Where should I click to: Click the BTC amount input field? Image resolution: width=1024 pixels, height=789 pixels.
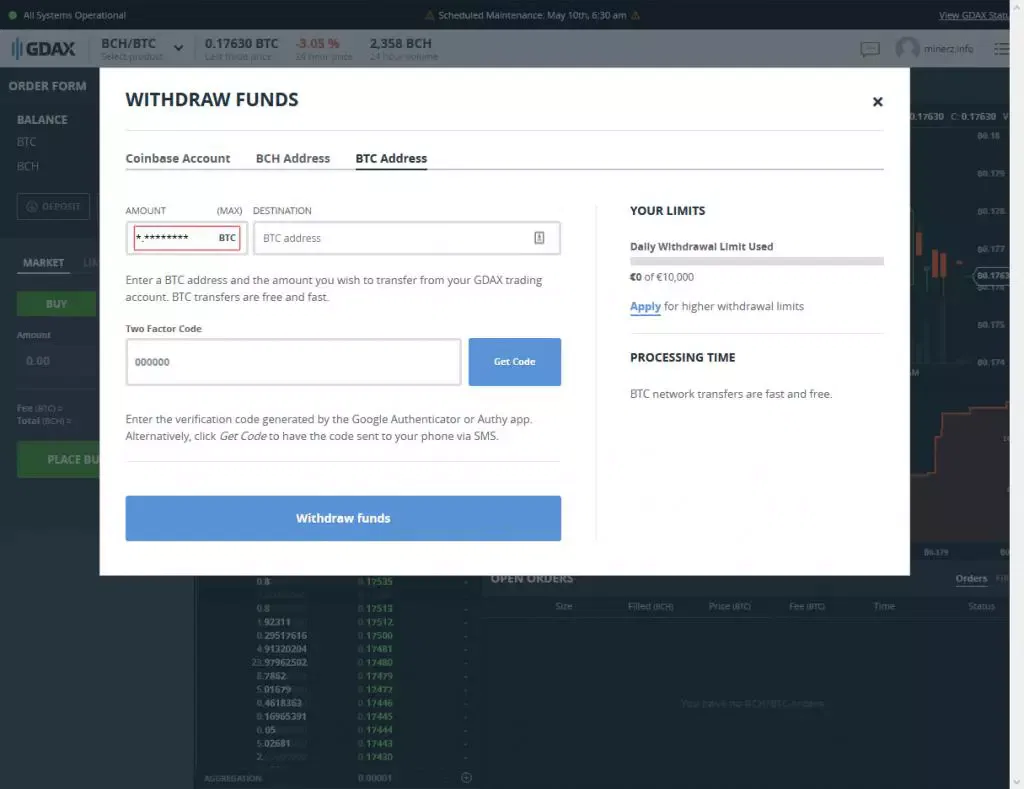(x=175, y=238)
